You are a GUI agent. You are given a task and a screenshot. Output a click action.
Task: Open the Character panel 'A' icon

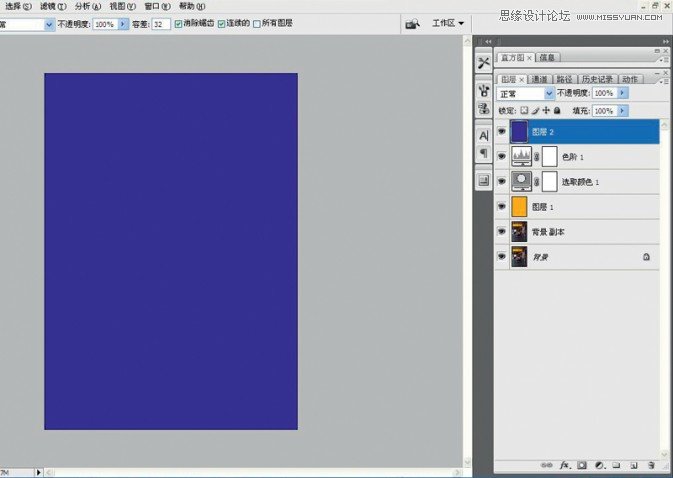(x=484, y=134)
